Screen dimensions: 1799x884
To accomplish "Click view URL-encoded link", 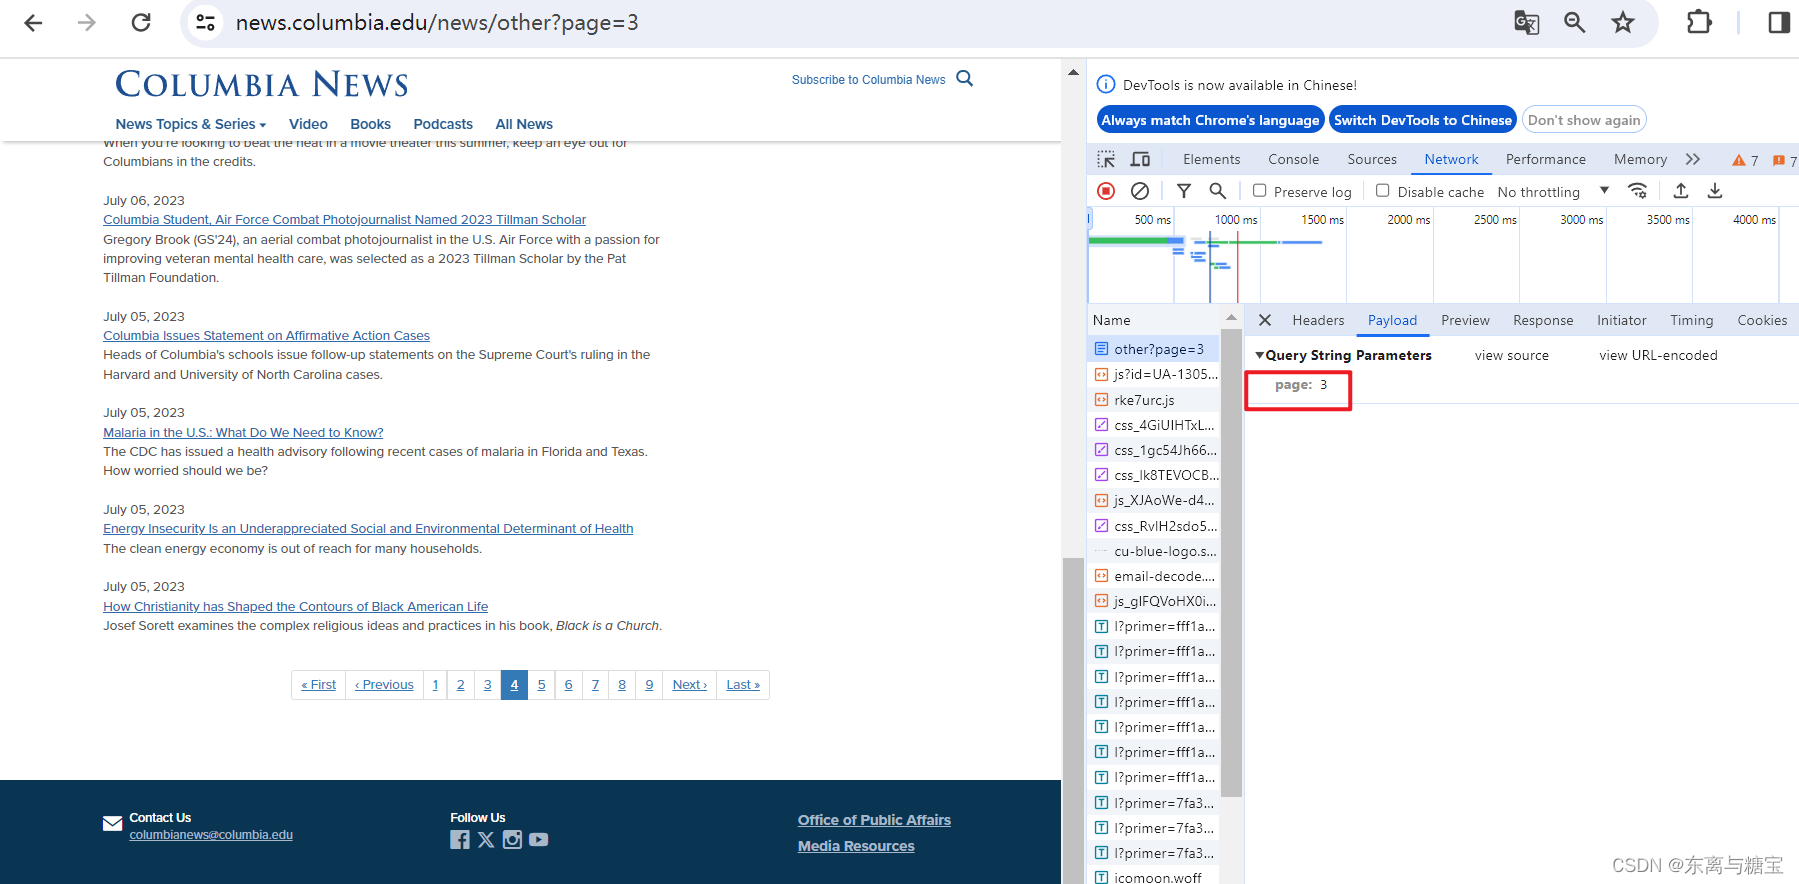I will tap(1658, 355).
